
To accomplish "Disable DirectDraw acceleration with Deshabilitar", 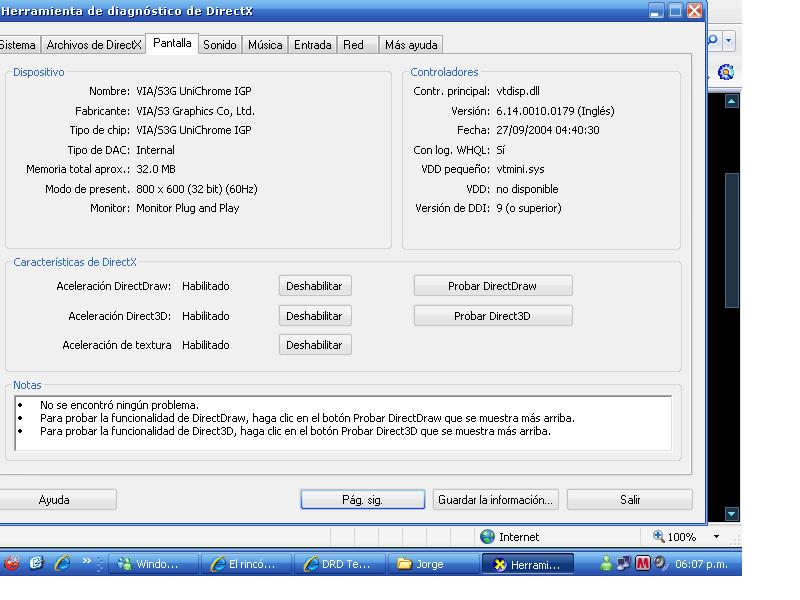I will (315, 286).
